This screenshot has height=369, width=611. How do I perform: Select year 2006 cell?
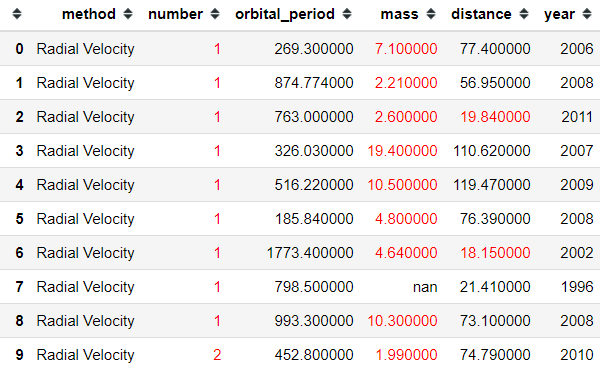coord(577,49)
